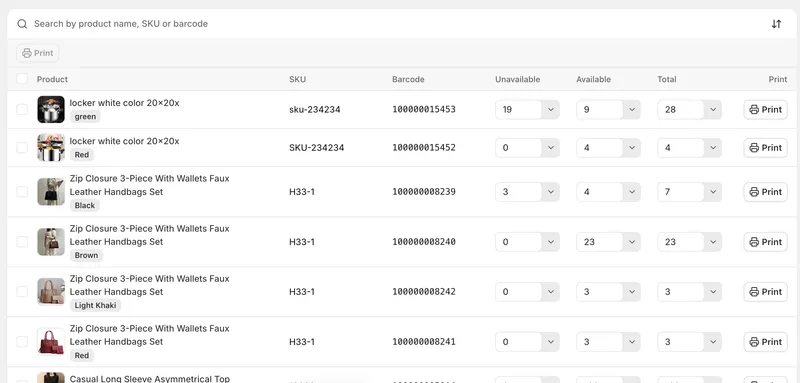
Task: Print label for Brown handbags set
Action: pyautogui.click(x=765, y=242)
